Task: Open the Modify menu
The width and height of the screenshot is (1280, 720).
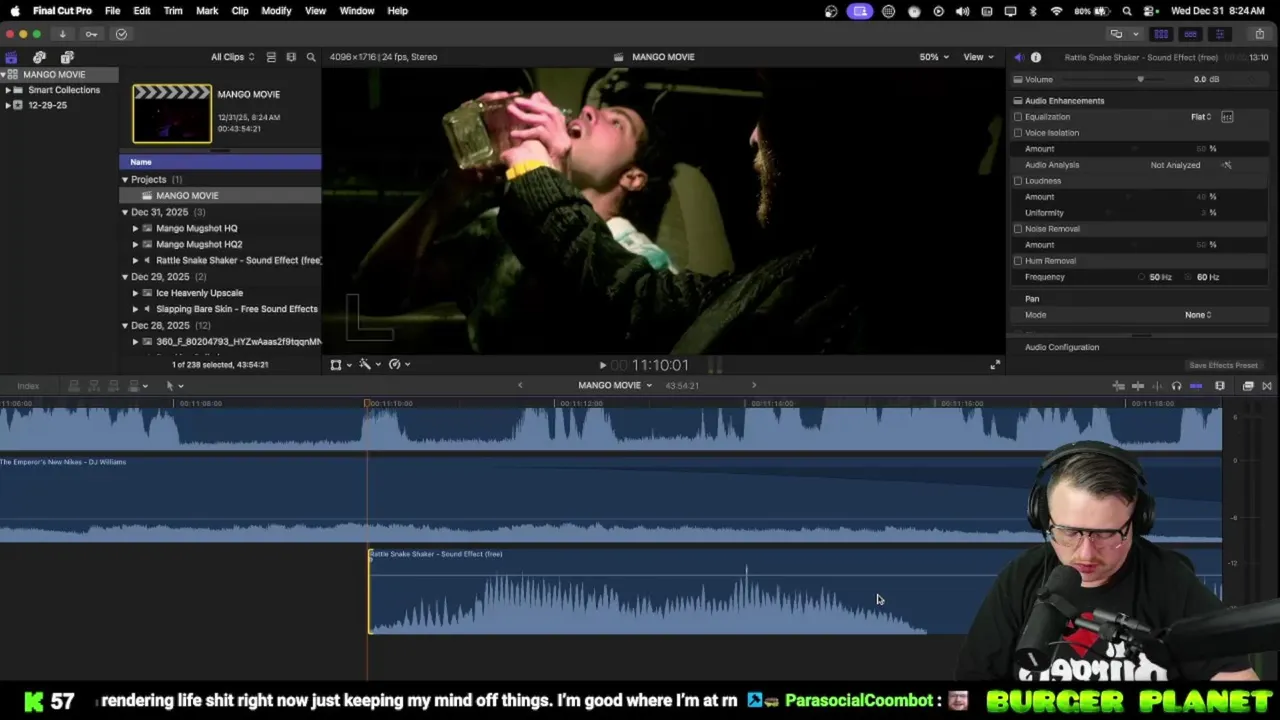Action: pyautogui.click(x=276, y=11)
